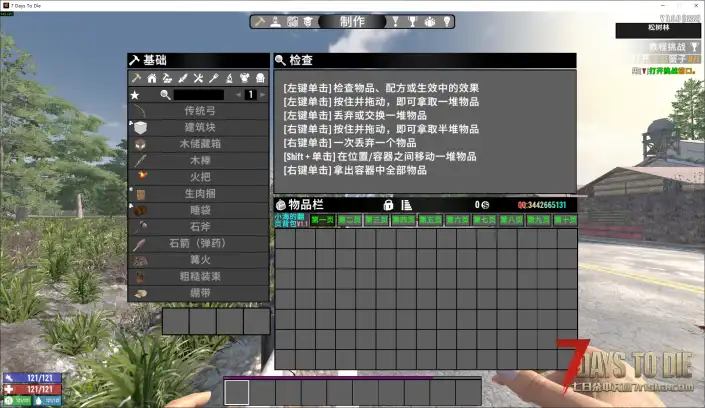Click the 检查 panel magnifier icon
This screenshot has height=408, width=705.
[280, 60]
